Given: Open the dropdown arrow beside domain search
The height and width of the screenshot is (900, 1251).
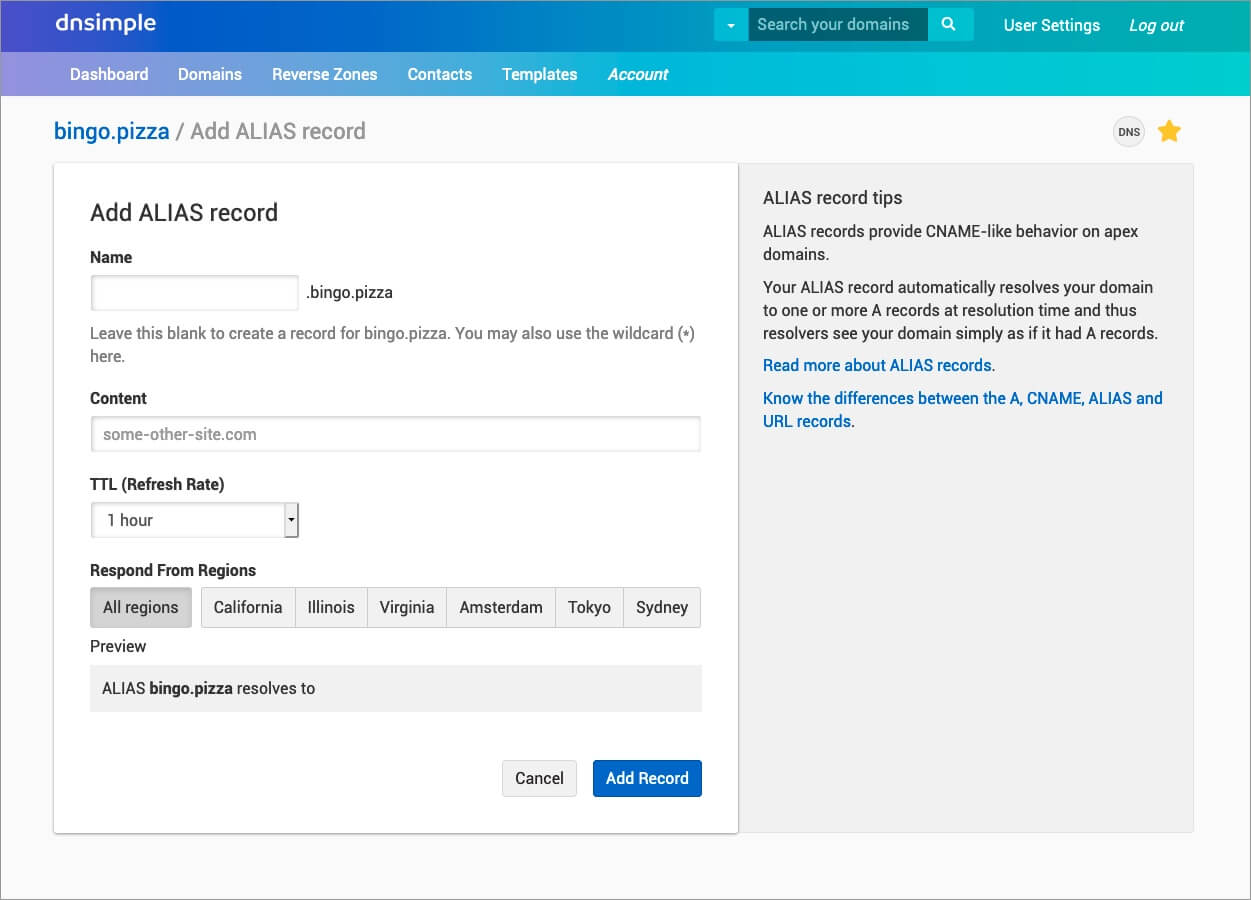Looking at the screenshot, I should (x=731, y=25).
